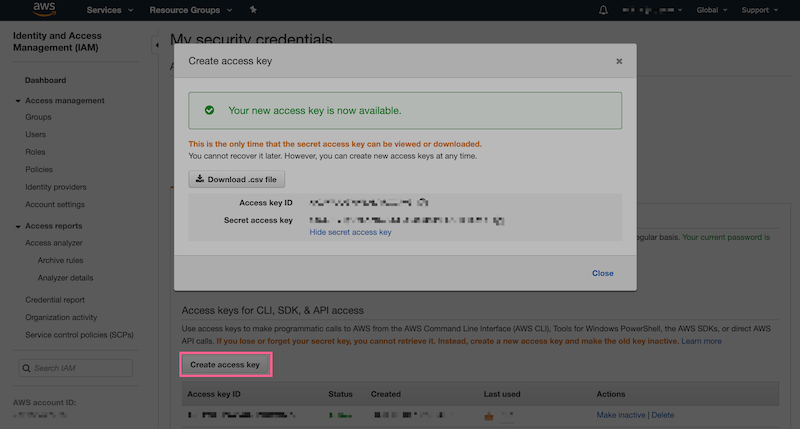Image resolution: width=800 pixels, height=429 pixels.
Task: Open the notifications bell
Action: click(603, 10)
